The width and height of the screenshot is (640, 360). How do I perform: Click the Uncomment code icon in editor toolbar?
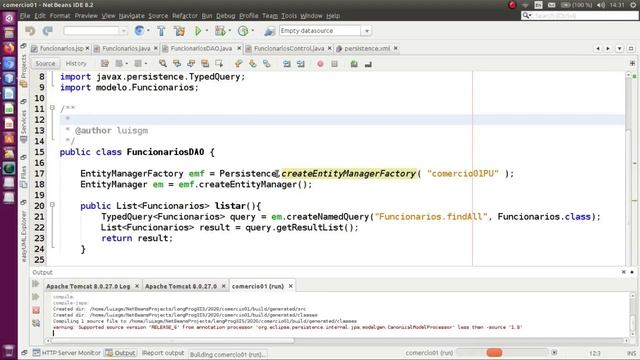[x=368, y=64]
